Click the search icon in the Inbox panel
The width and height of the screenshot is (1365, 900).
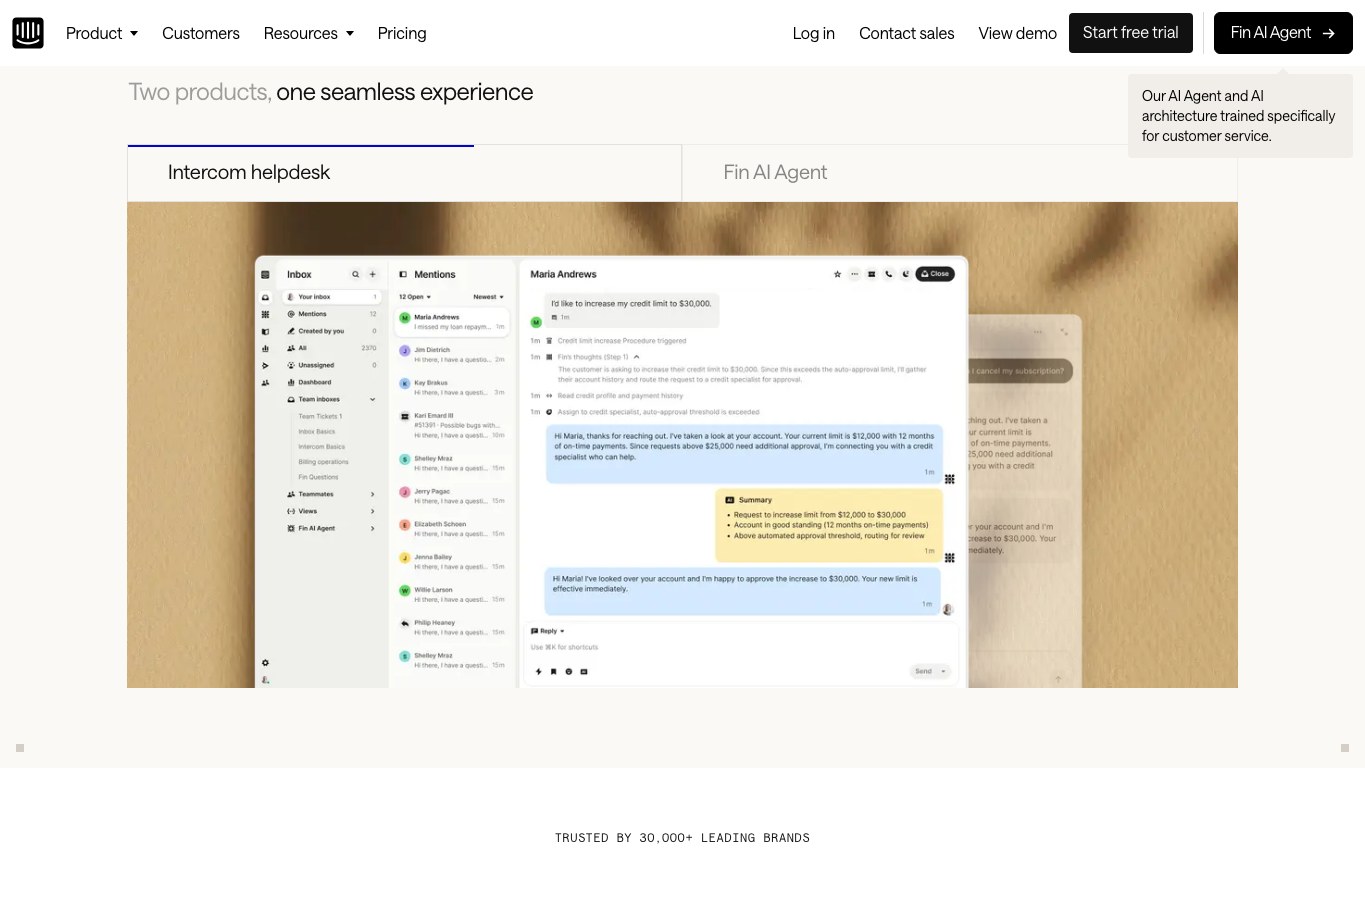[355, 274]
